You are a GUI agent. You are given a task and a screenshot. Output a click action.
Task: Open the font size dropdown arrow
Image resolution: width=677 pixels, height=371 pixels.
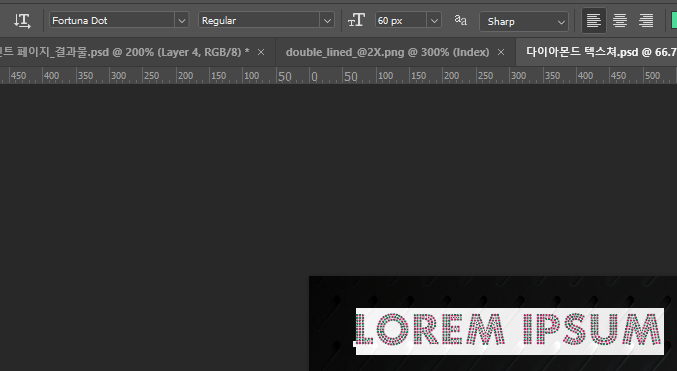[x=434, y=20]
